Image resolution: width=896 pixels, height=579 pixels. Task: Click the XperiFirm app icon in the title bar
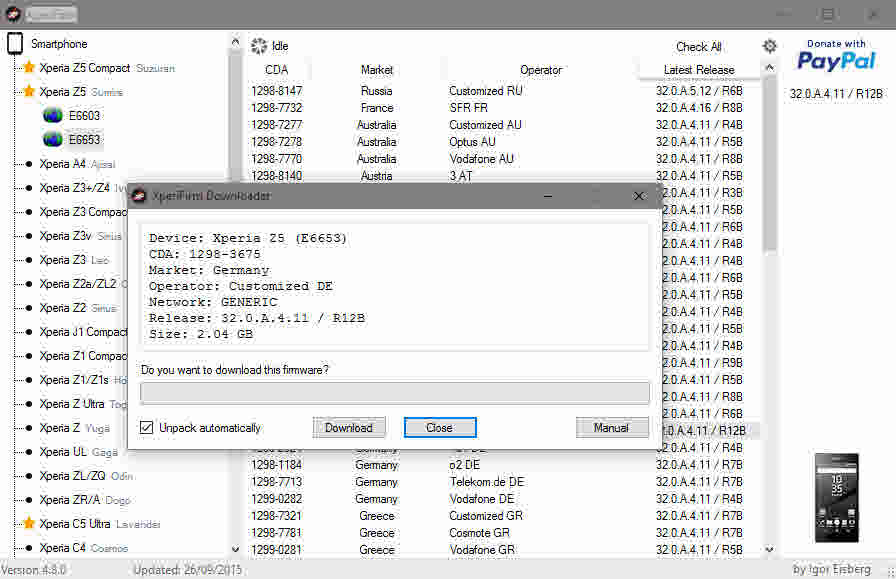13,13
